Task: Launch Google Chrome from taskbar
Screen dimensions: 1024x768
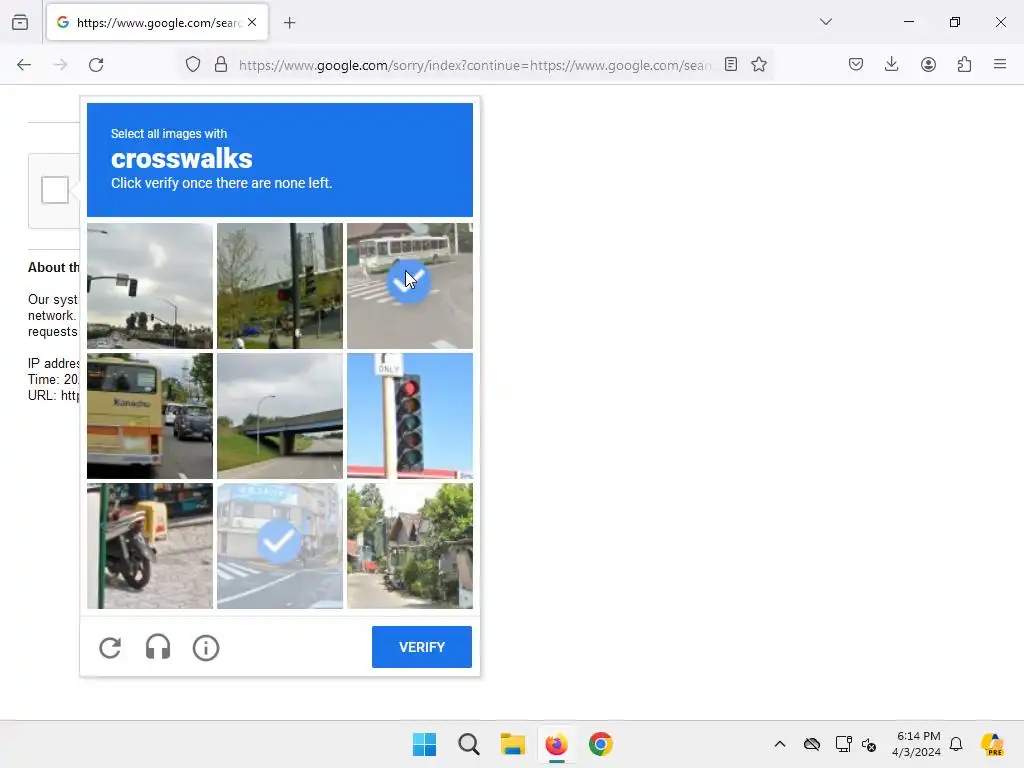Action: click(601, 744)
